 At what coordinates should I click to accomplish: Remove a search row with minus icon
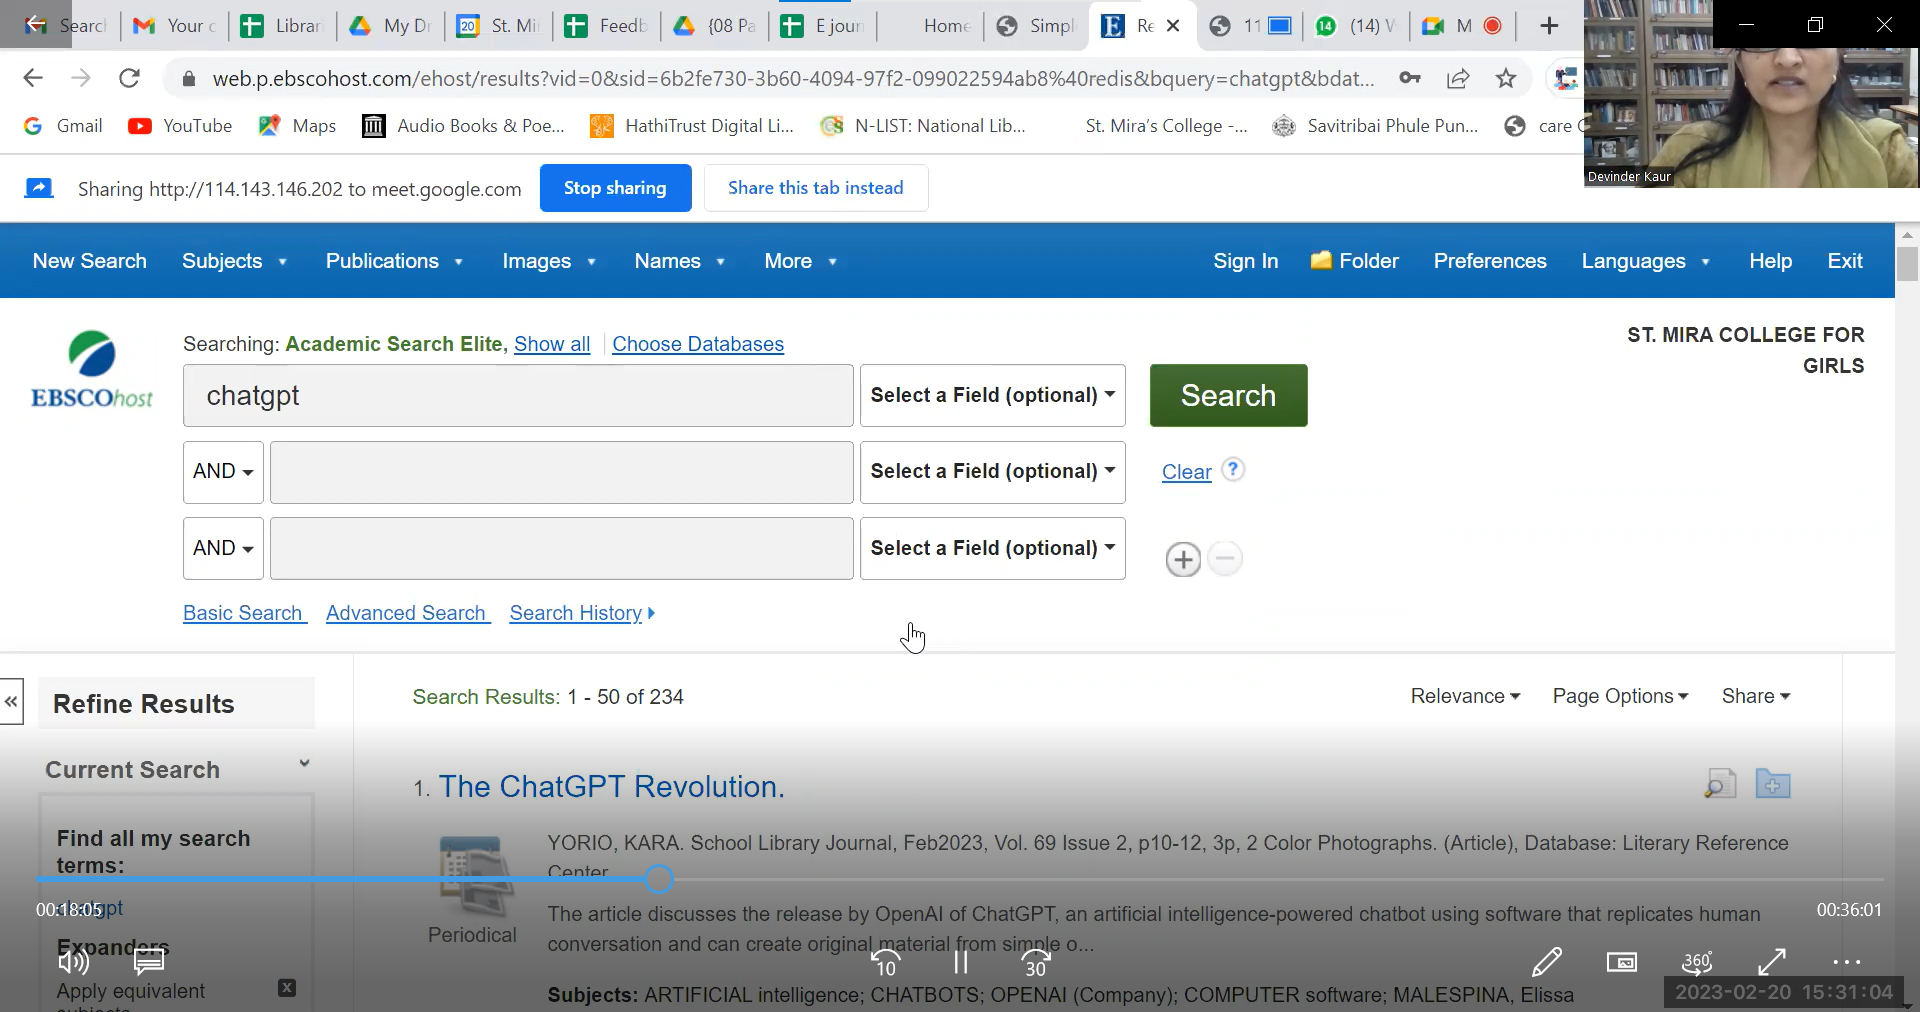pos(1225,558)
